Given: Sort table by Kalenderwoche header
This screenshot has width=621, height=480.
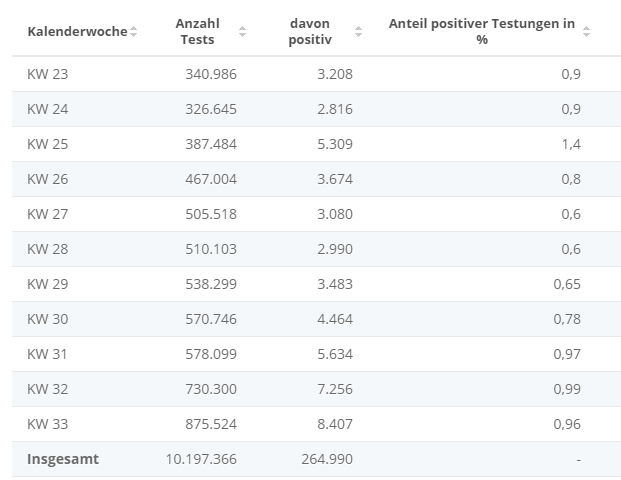Looking at the screenshot, I should 77,31.
